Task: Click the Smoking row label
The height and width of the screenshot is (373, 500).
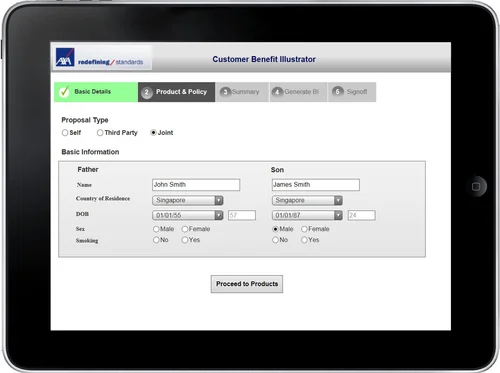Action: pos(87,240)
